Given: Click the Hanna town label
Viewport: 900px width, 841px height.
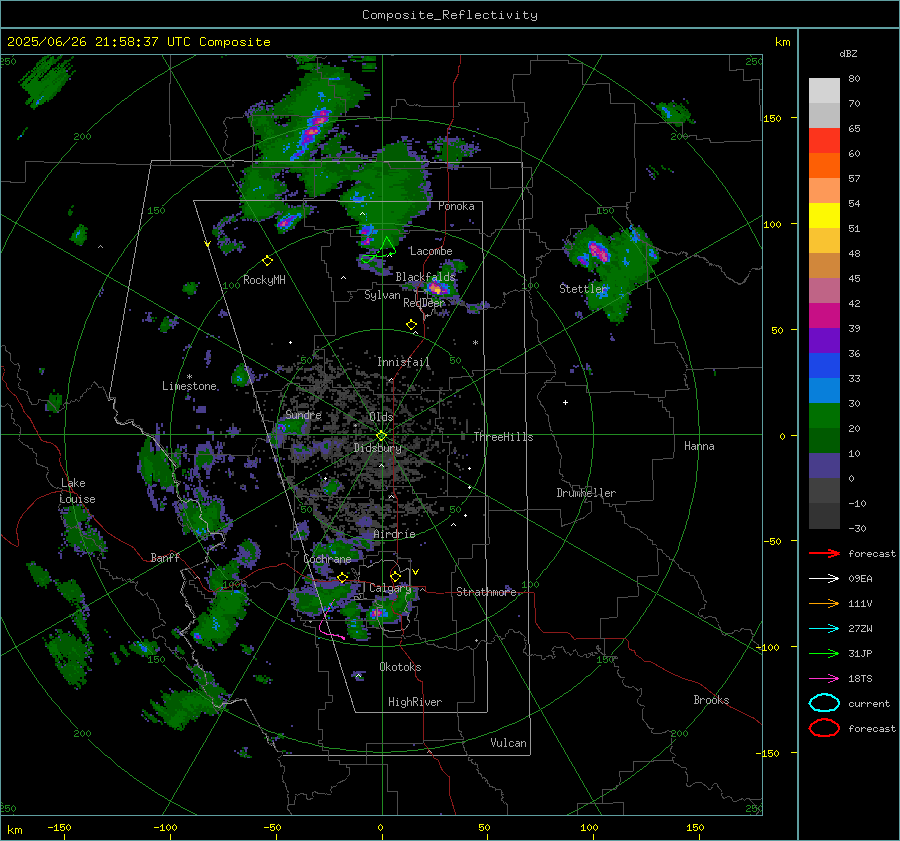Looking at the screenshot, I should [x=699, y=446].
